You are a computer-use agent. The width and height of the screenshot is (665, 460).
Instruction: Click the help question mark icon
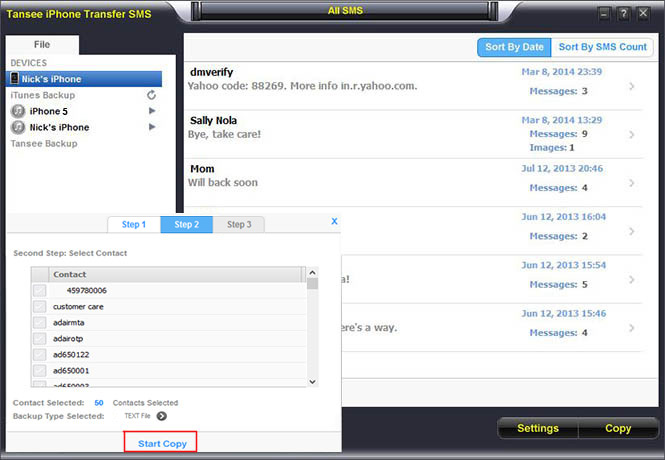(624, 13)
